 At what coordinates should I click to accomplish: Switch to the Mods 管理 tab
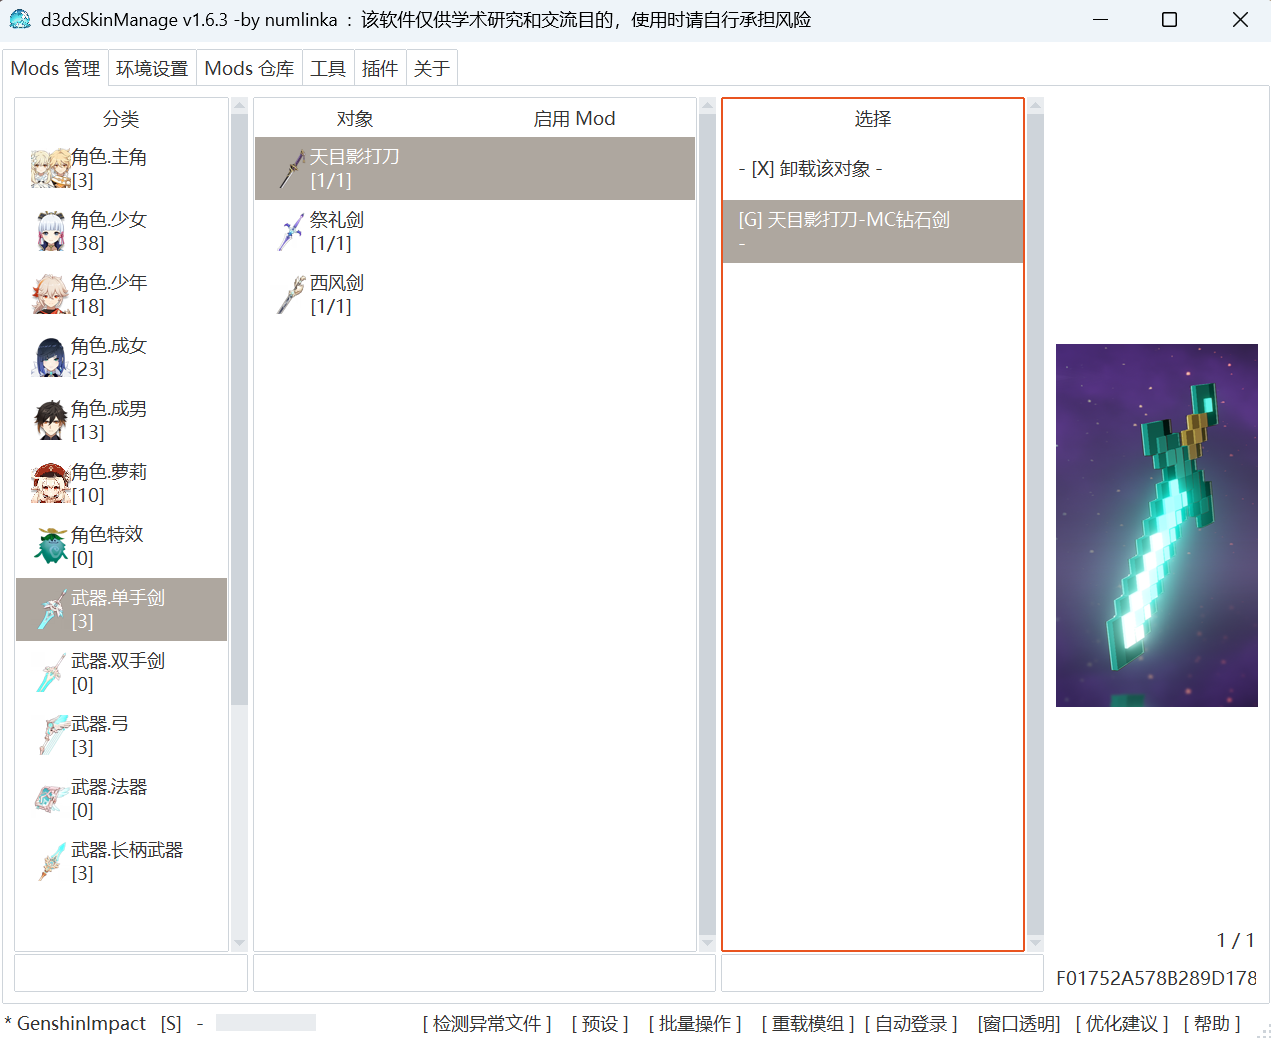tap(55, 68)
